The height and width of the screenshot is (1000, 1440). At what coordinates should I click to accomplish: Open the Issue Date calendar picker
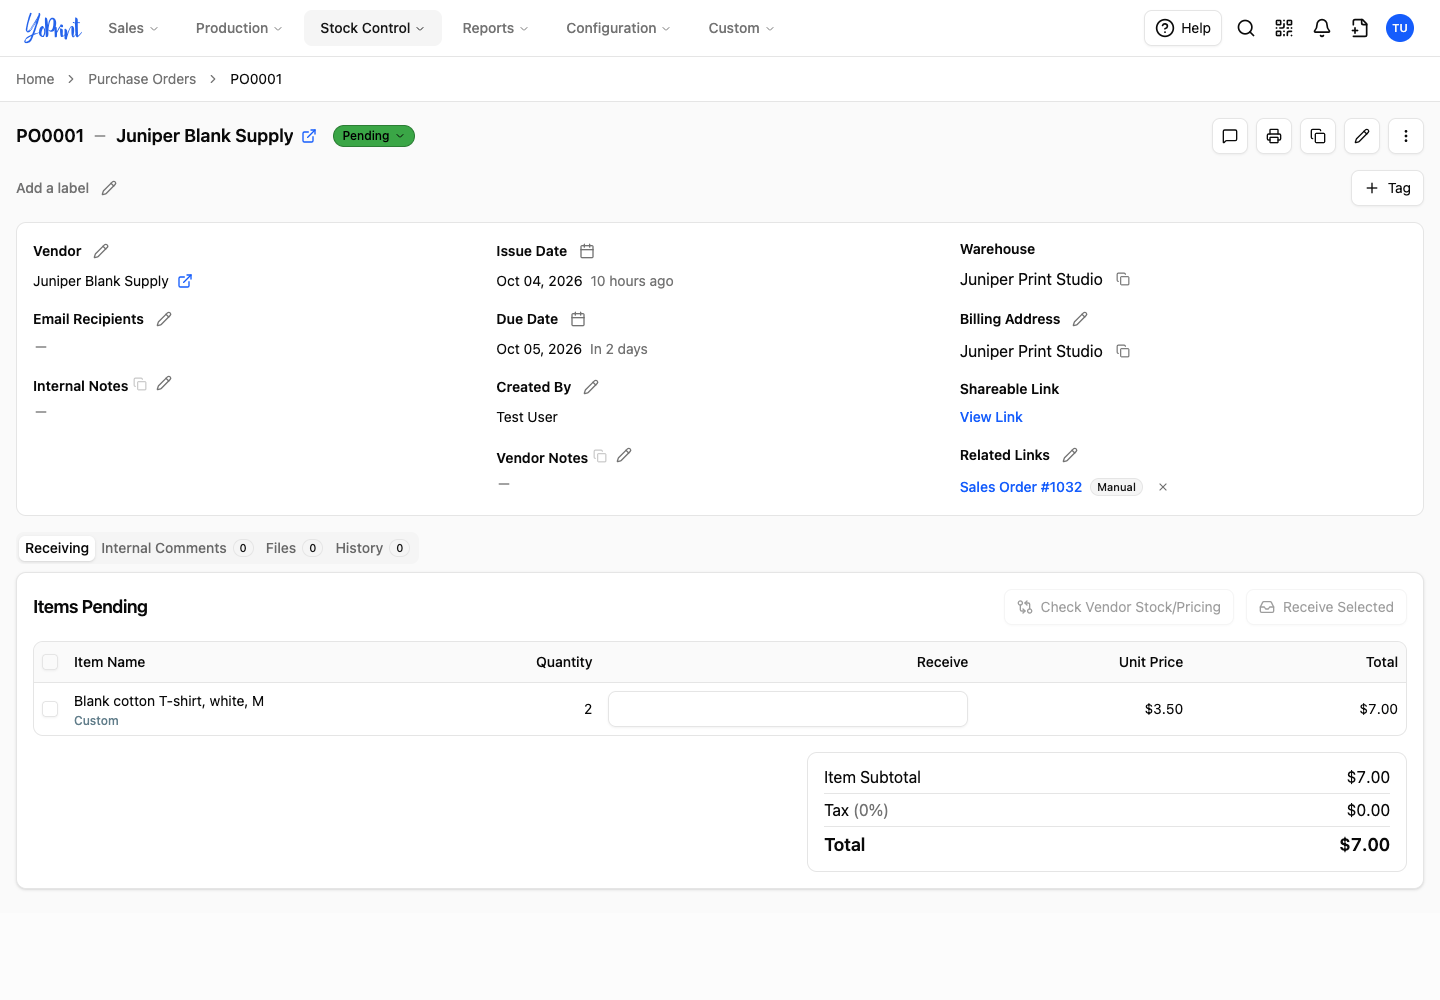[x=587, y=251]
